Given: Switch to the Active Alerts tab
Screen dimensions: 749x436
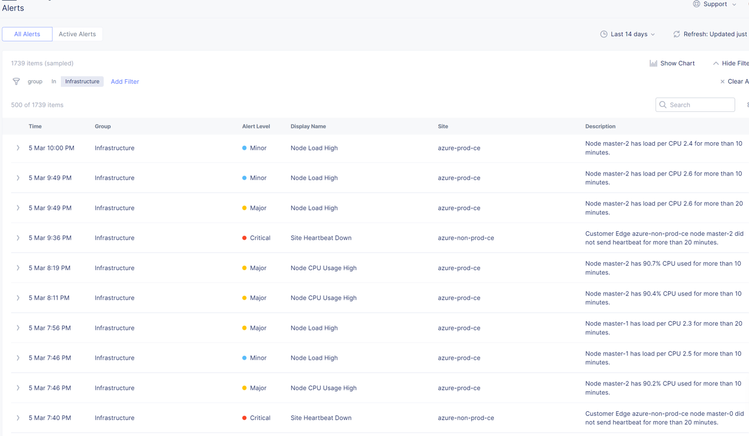Looking at the screenshot, I should click(77, 34).
